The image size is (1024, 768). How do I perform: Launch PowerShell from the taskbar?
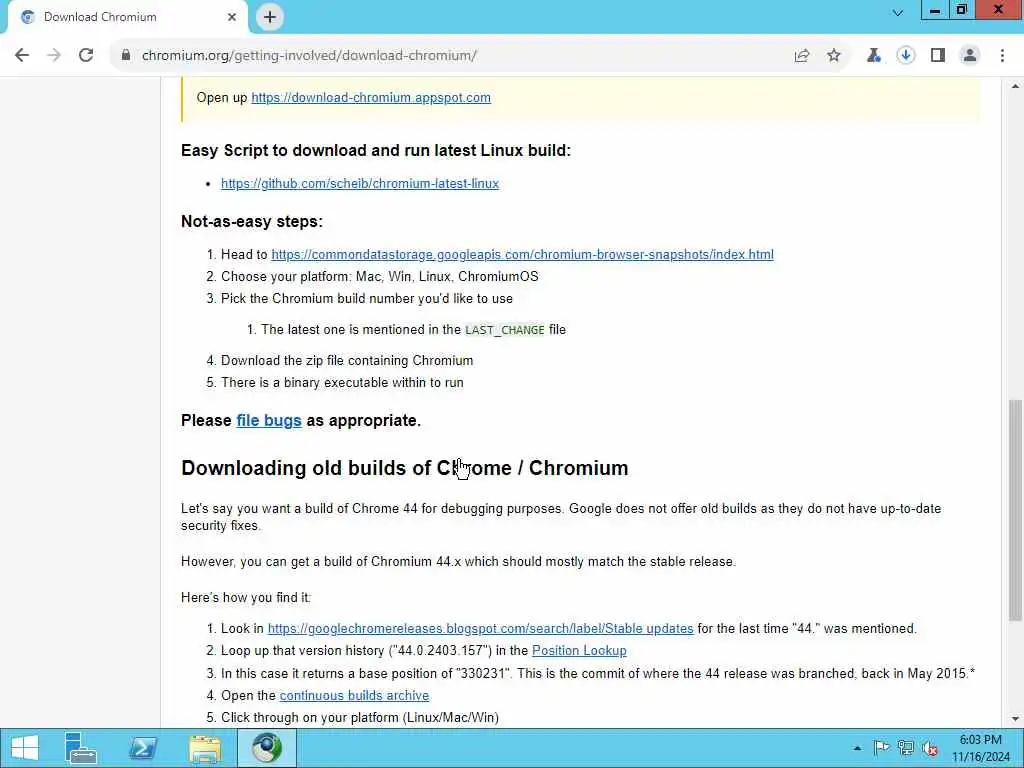coord(143,748)
